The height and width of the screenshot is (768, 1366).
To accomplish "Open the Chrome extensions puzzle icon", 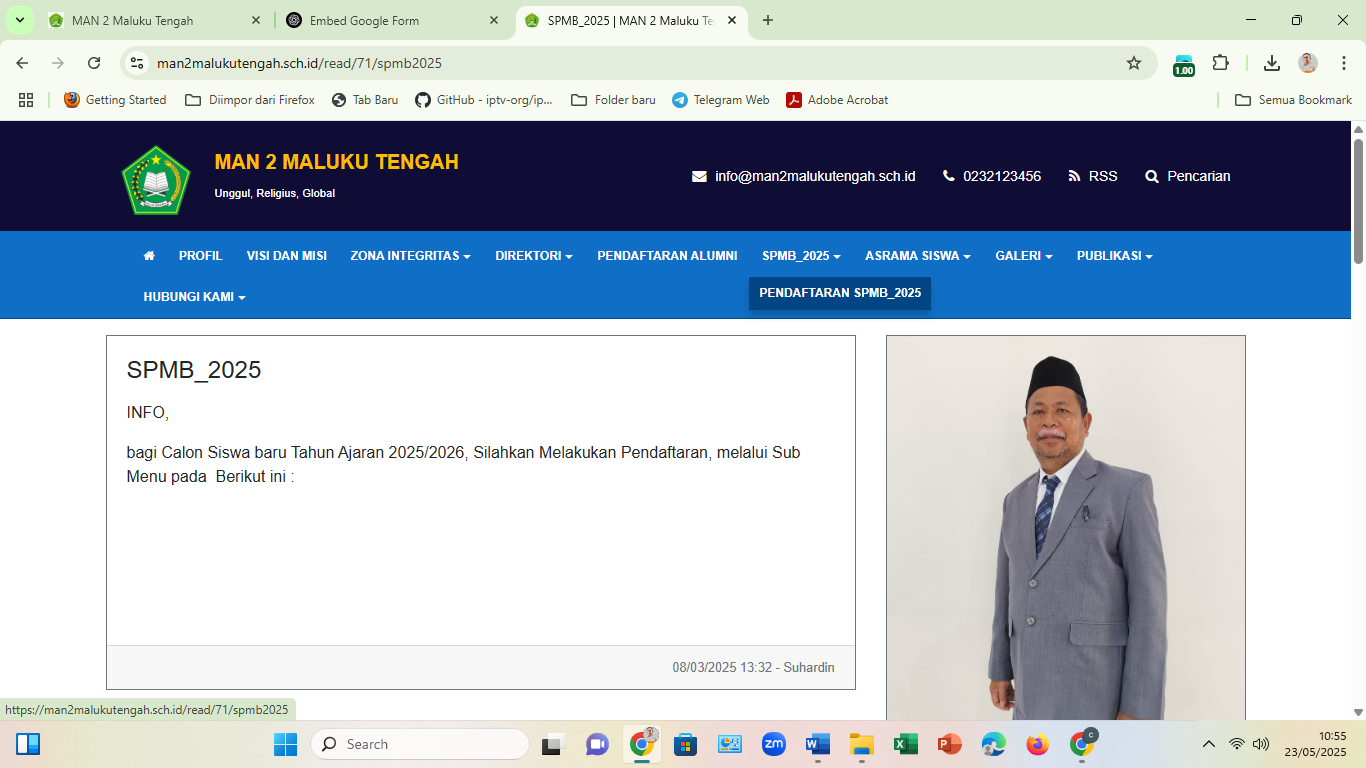I will pyautogui.click(x=1220, y=63).
